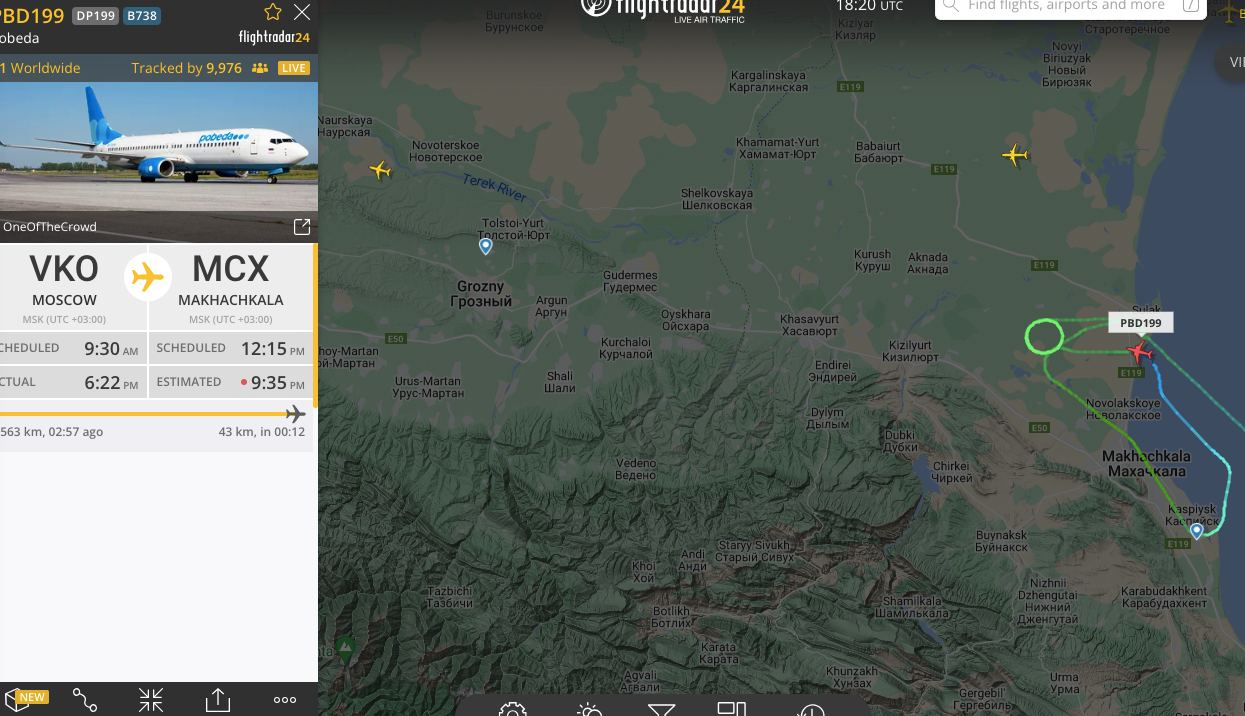Open the weather layer icon
Screen dimensions: 1245x716
pyautogui.click(x=590, y=709)
